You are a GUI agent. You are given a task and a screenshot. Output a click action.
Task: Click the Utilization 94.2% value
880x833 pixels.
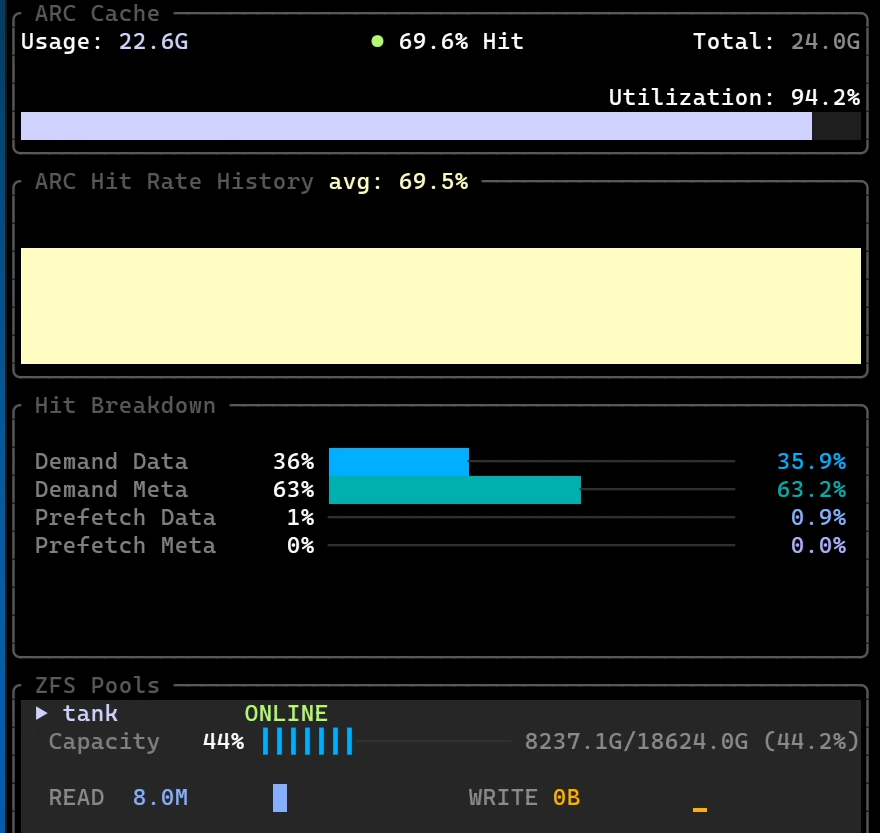(826, 98)
